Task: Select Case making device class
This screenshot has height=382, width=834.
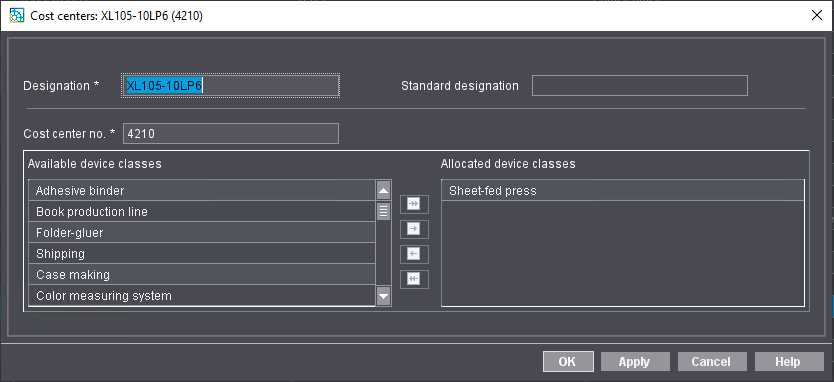Action: tap(202, 275)
